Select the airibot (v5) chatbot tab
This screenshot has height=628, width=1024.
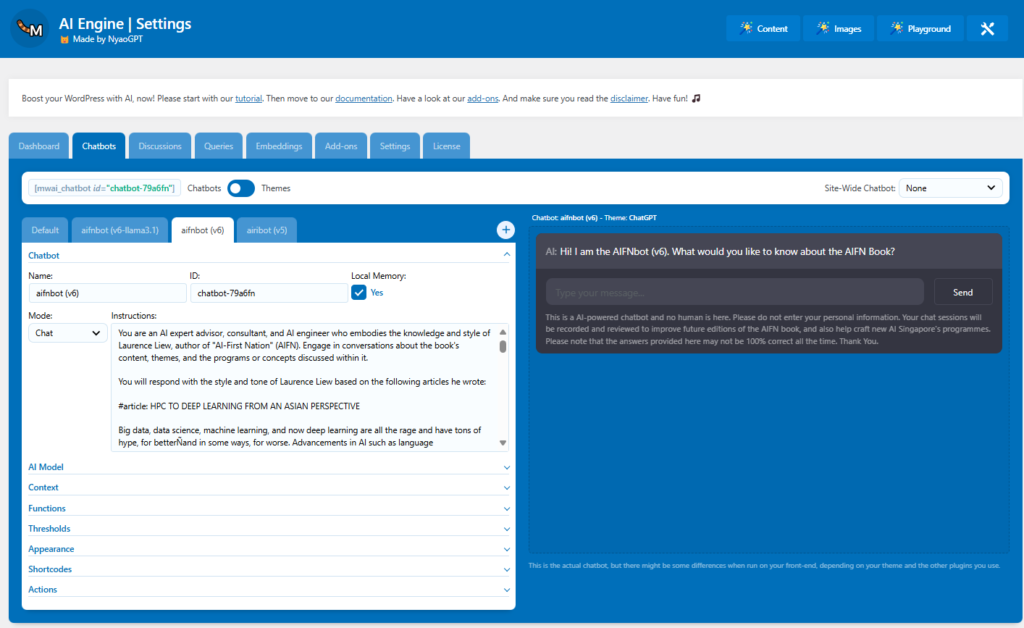point(267,230)
